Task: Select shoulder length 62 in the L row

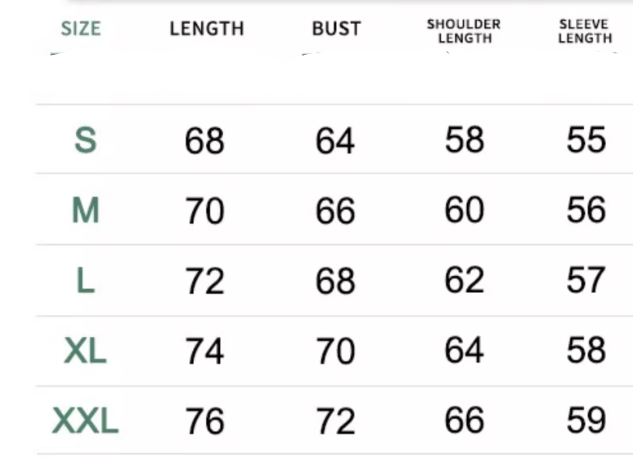Action: click(464, 280)
